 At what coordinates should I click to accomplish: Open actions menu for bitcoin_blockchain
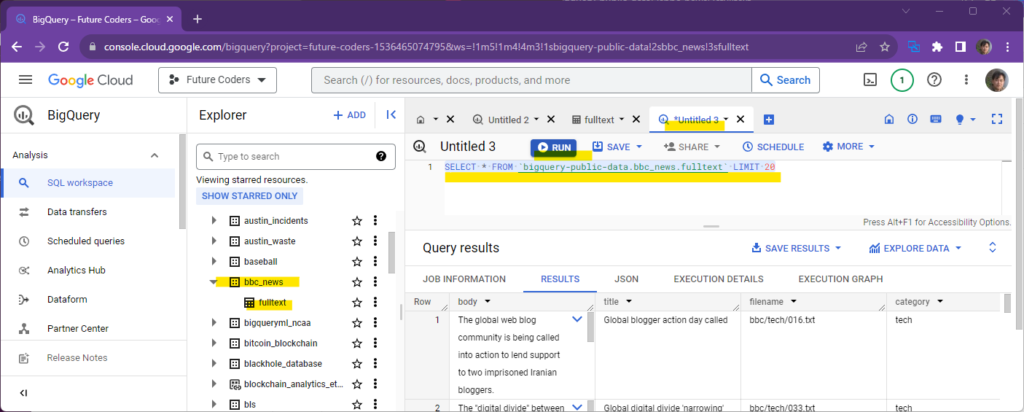tap(375, 343)
